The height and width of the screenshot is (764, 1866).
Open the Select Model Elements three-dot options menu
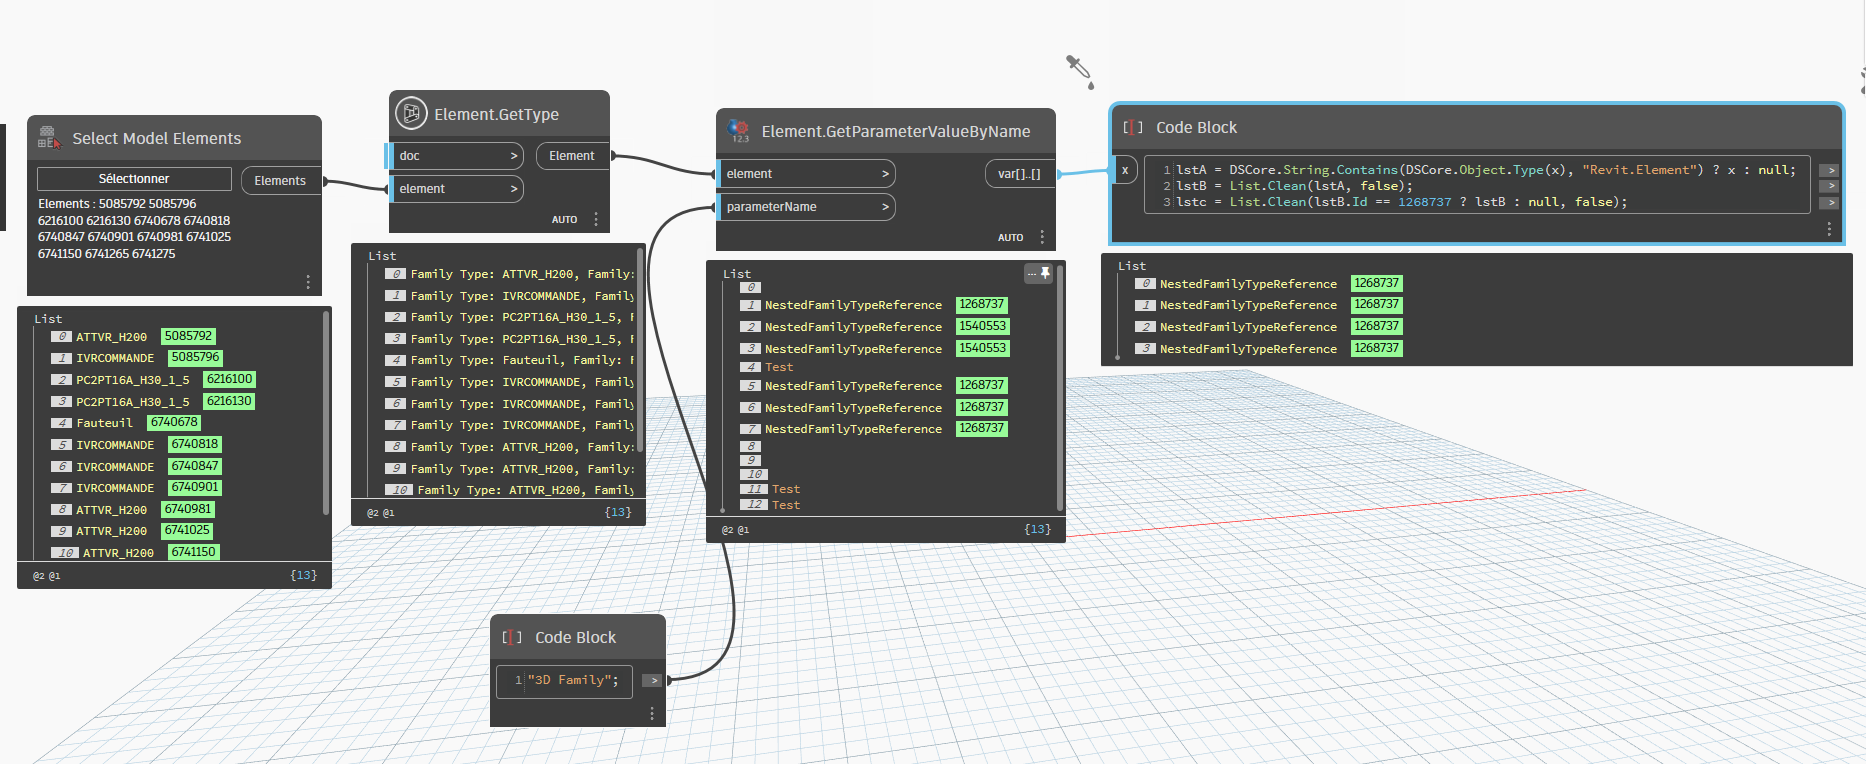coord(308,282)
